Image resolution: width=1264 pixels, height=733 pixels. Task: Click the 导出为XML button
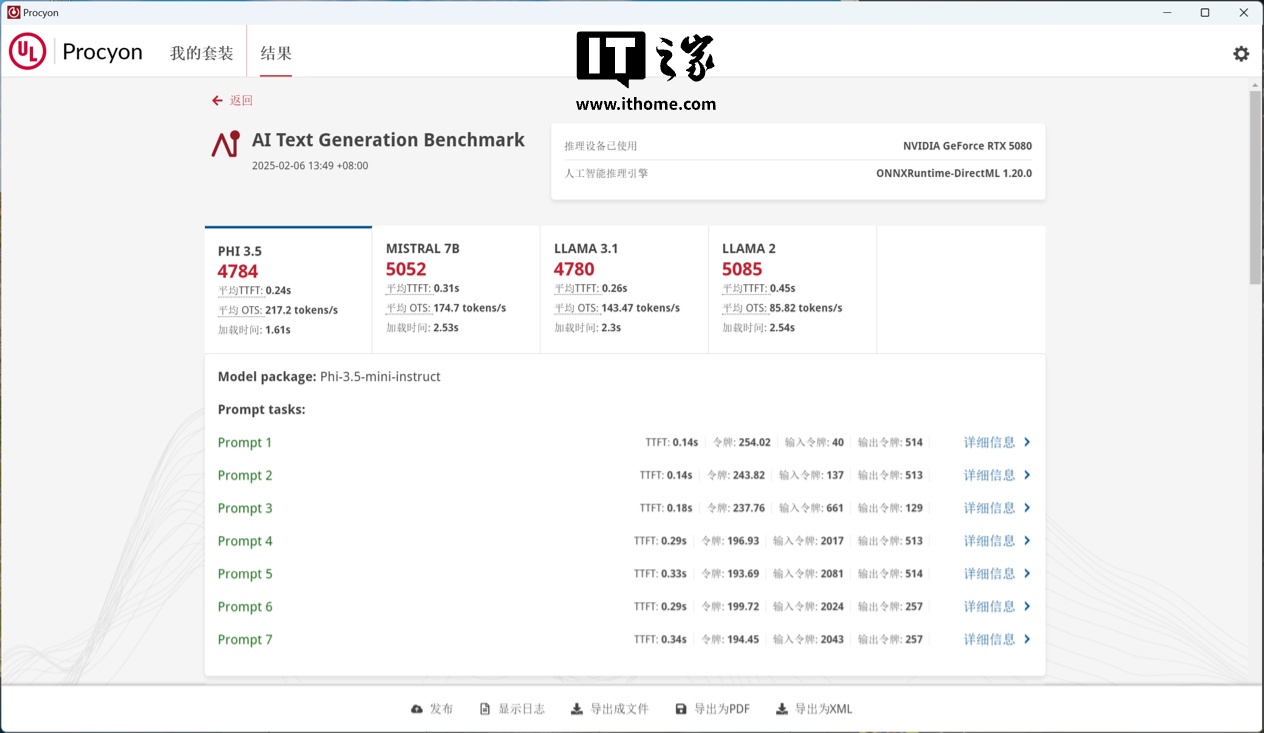814,709
